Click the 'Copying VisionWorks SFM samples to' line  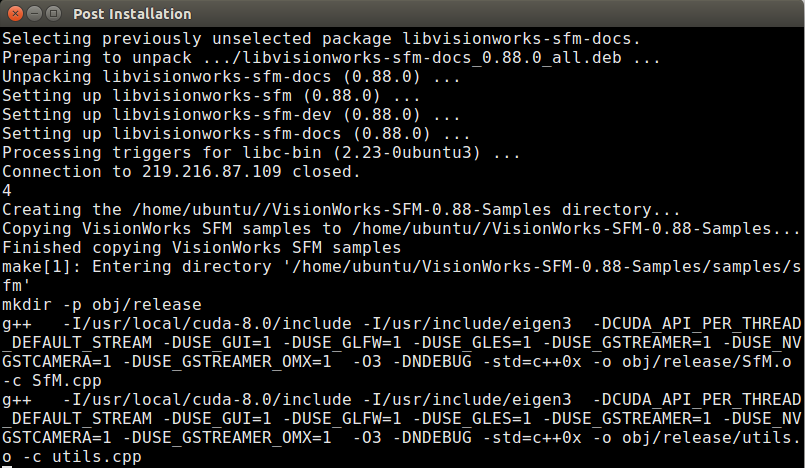point(401,228)
